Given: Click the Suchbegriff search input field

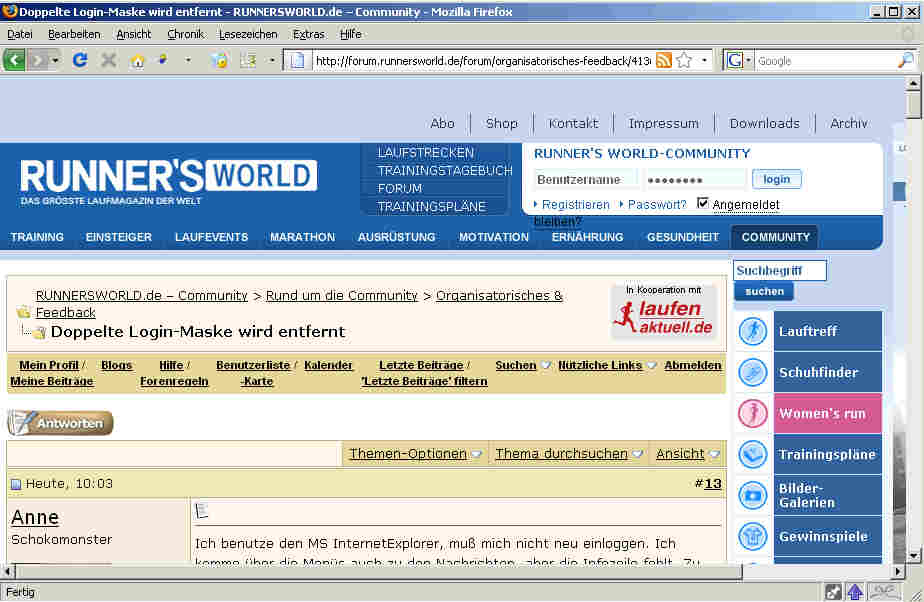Looking at the screenshot, I should pyautogui.click(x=779, y=271).
